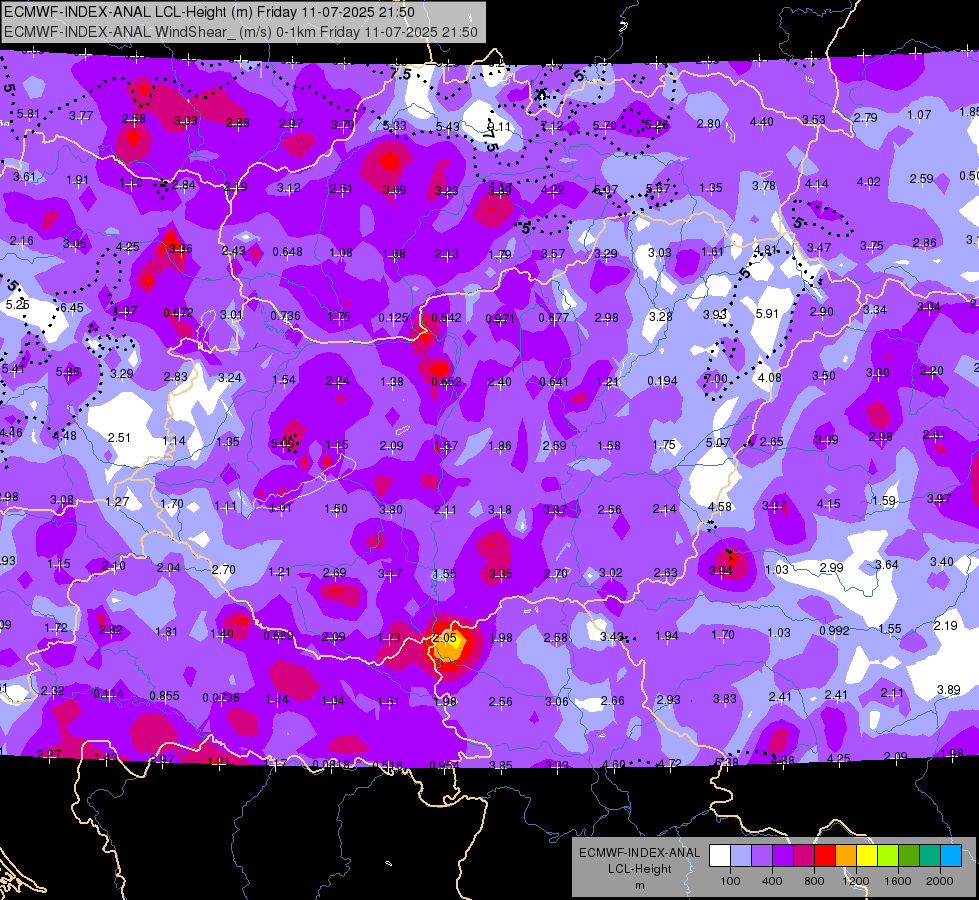Click the wind shear value 5.43
979x900 pixels.
[448, 127]
